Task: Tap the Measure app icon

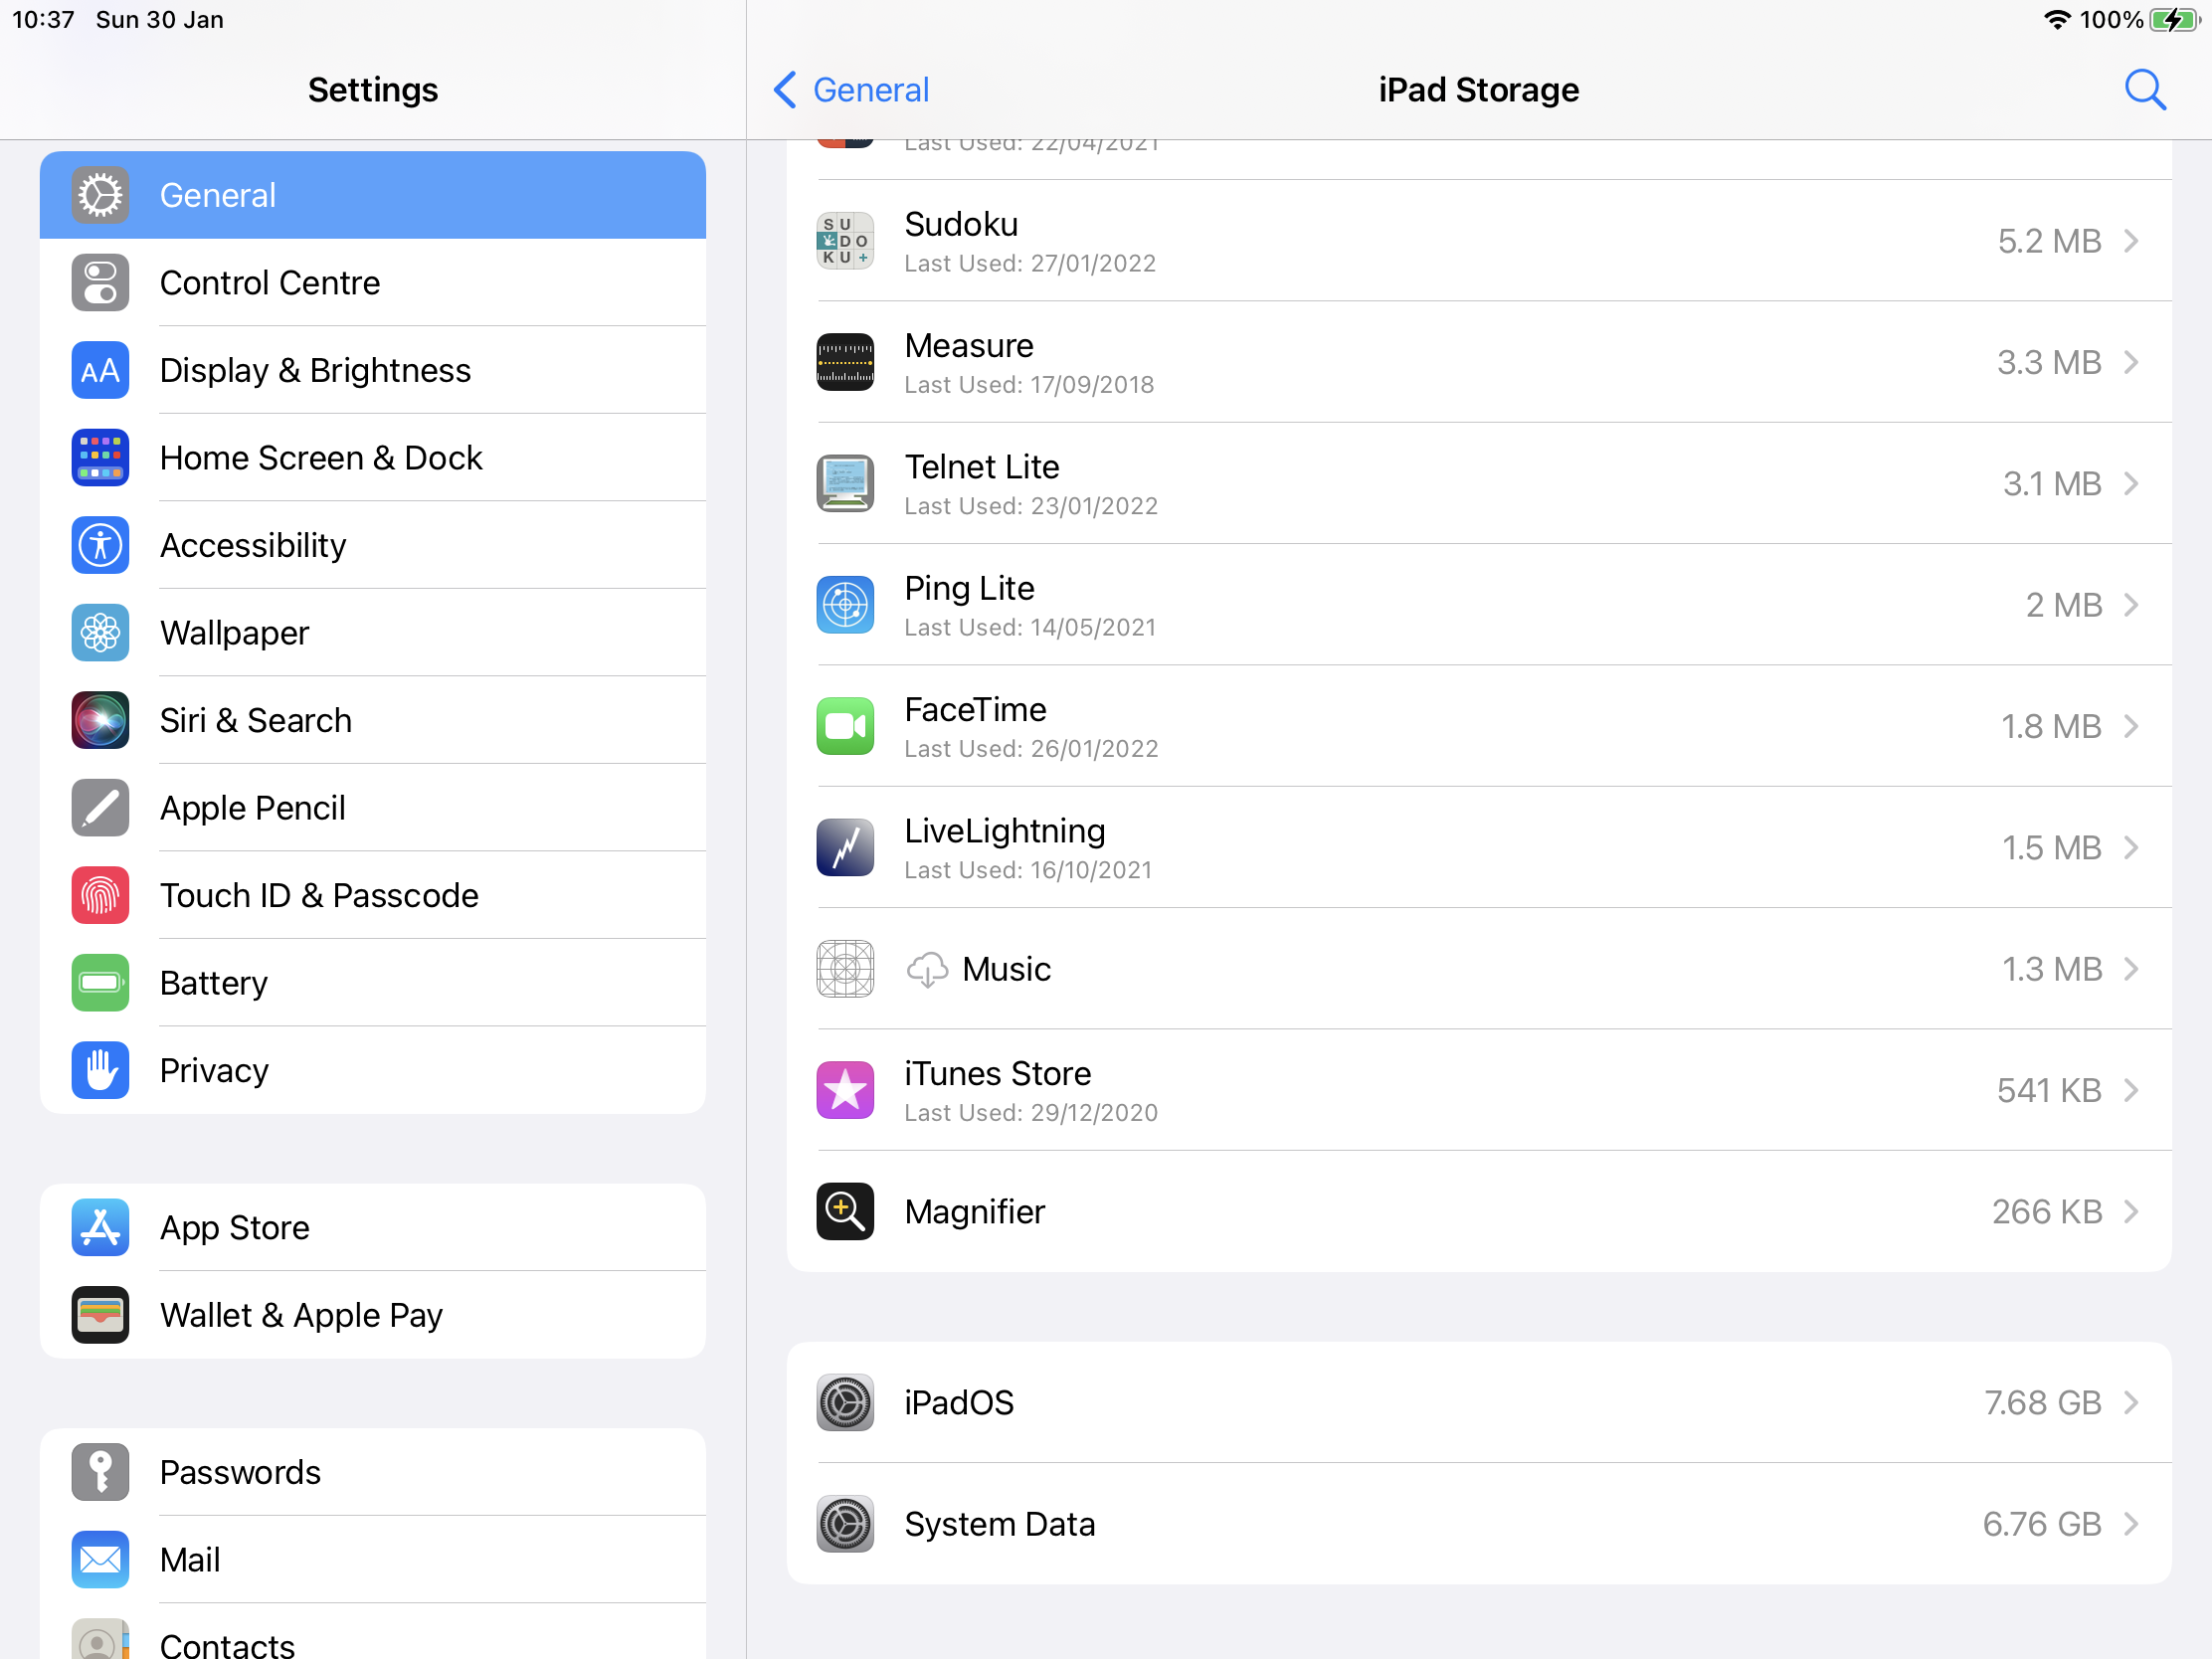Action: [x=845, y=362]
